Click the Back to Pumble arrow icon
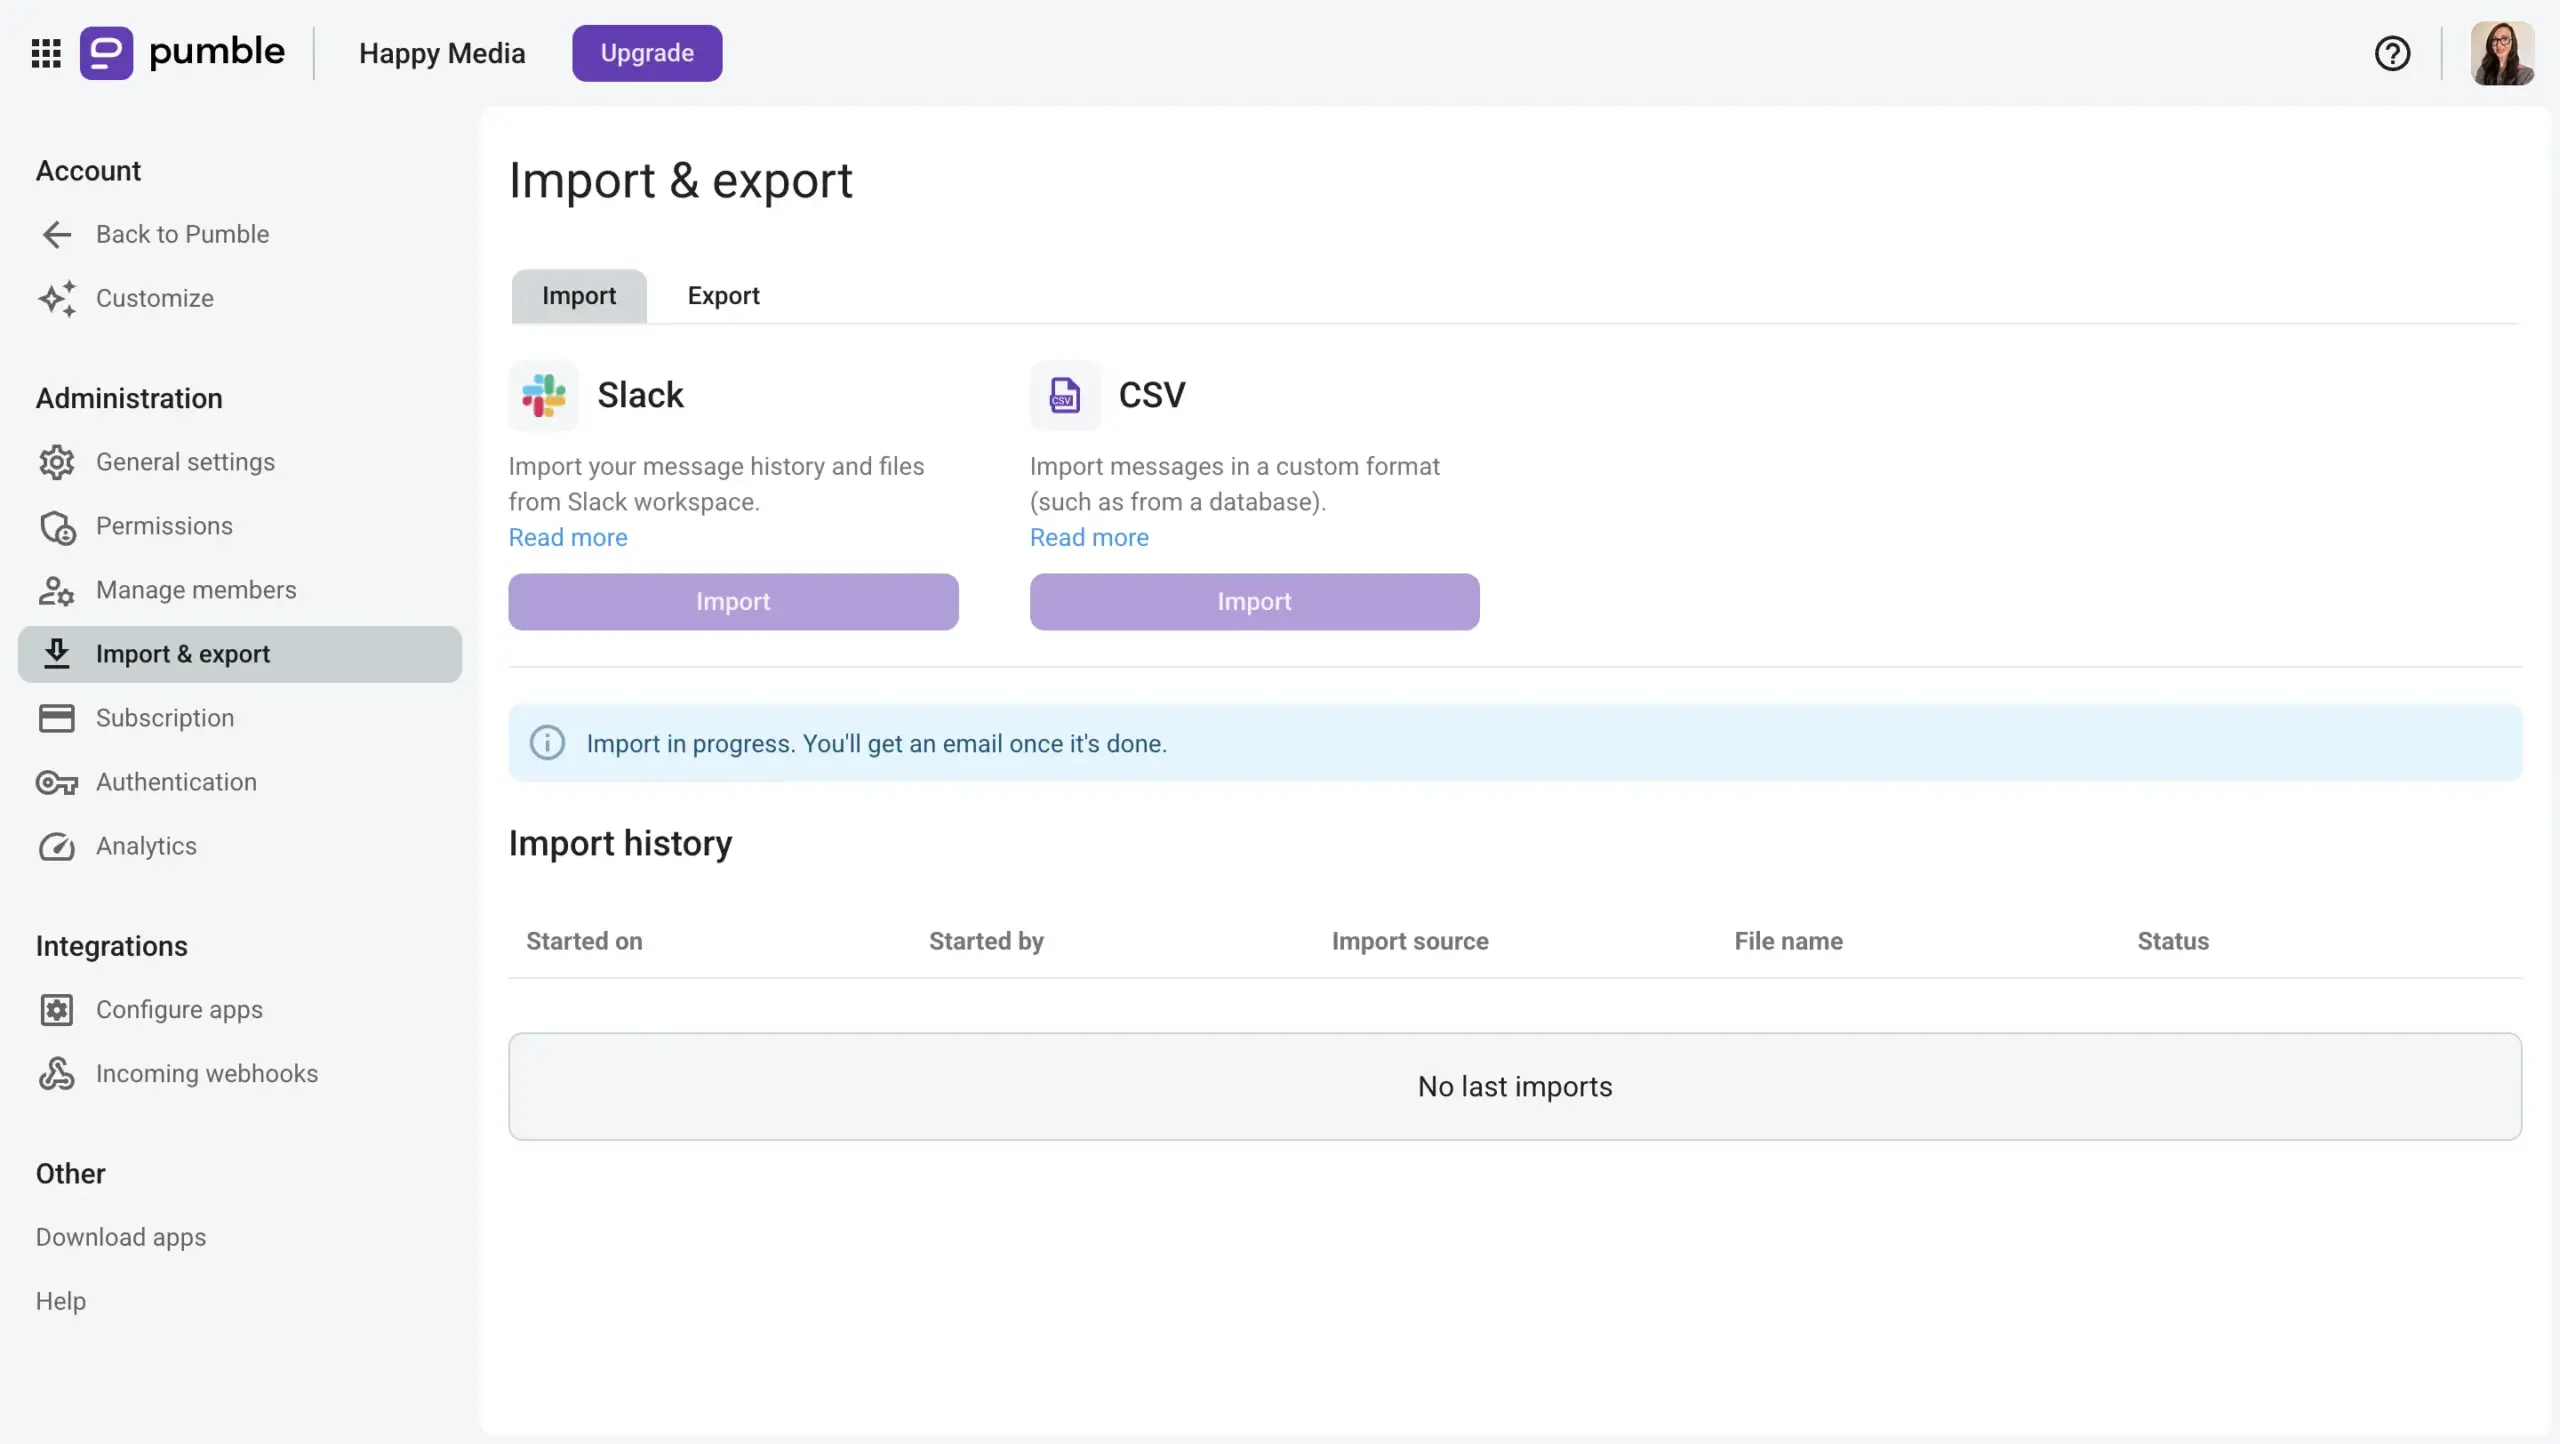 coord(57,234)
